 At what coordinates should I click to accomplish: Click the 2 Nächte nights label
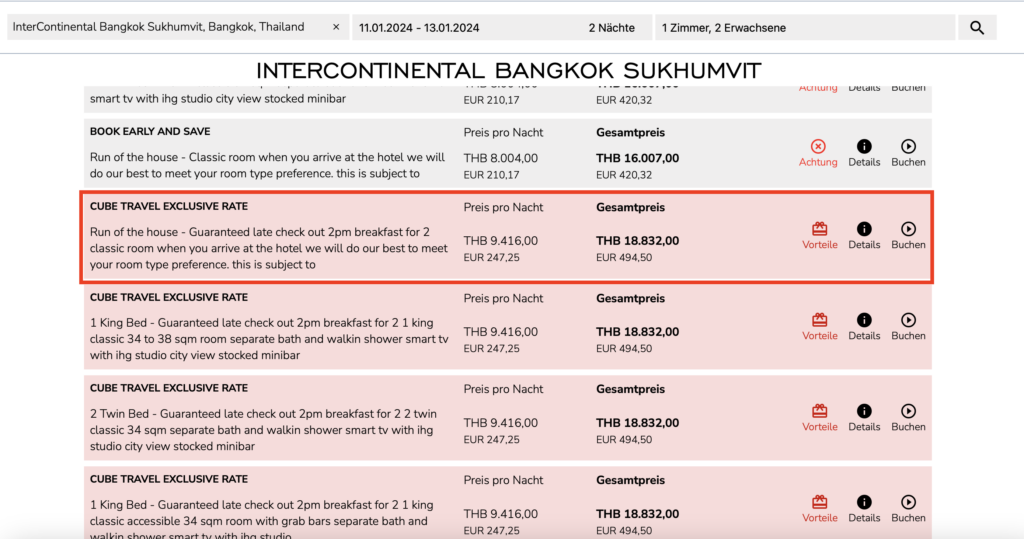coord(611,28)
